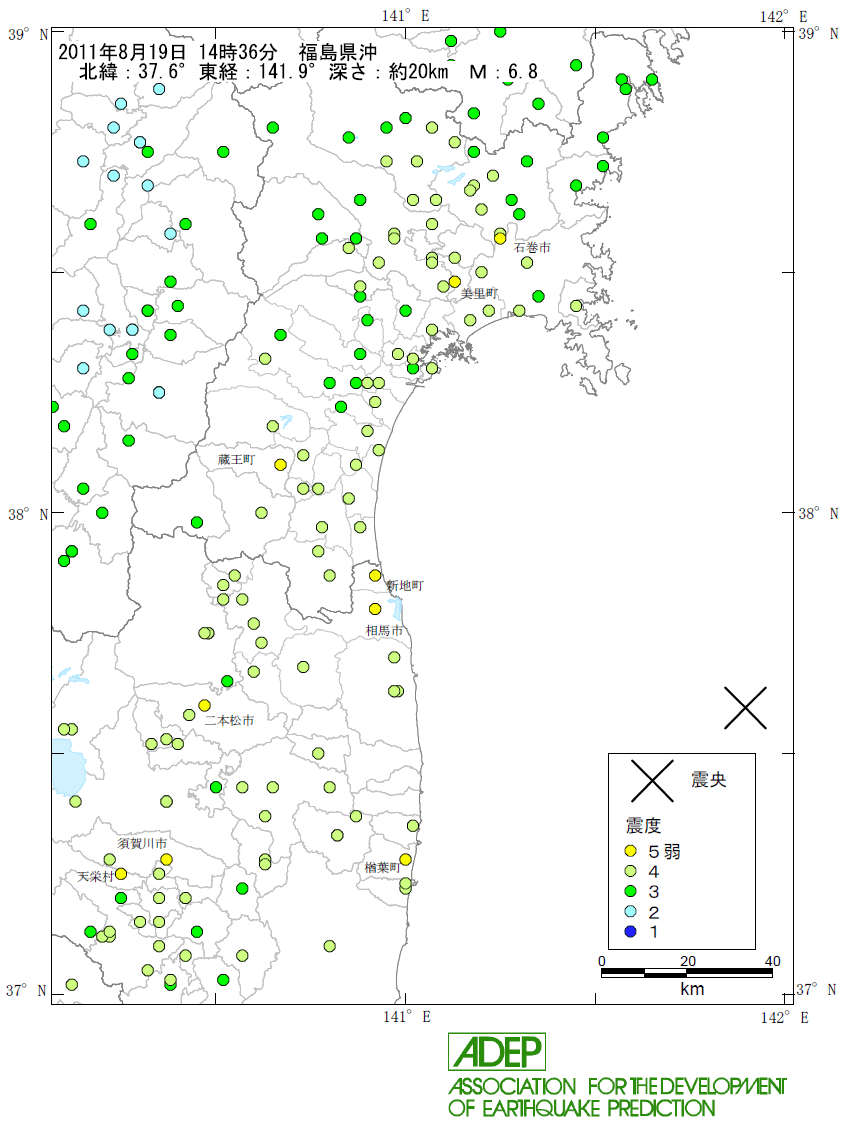Click the earthquake date and time title line

tap(217, 52)
